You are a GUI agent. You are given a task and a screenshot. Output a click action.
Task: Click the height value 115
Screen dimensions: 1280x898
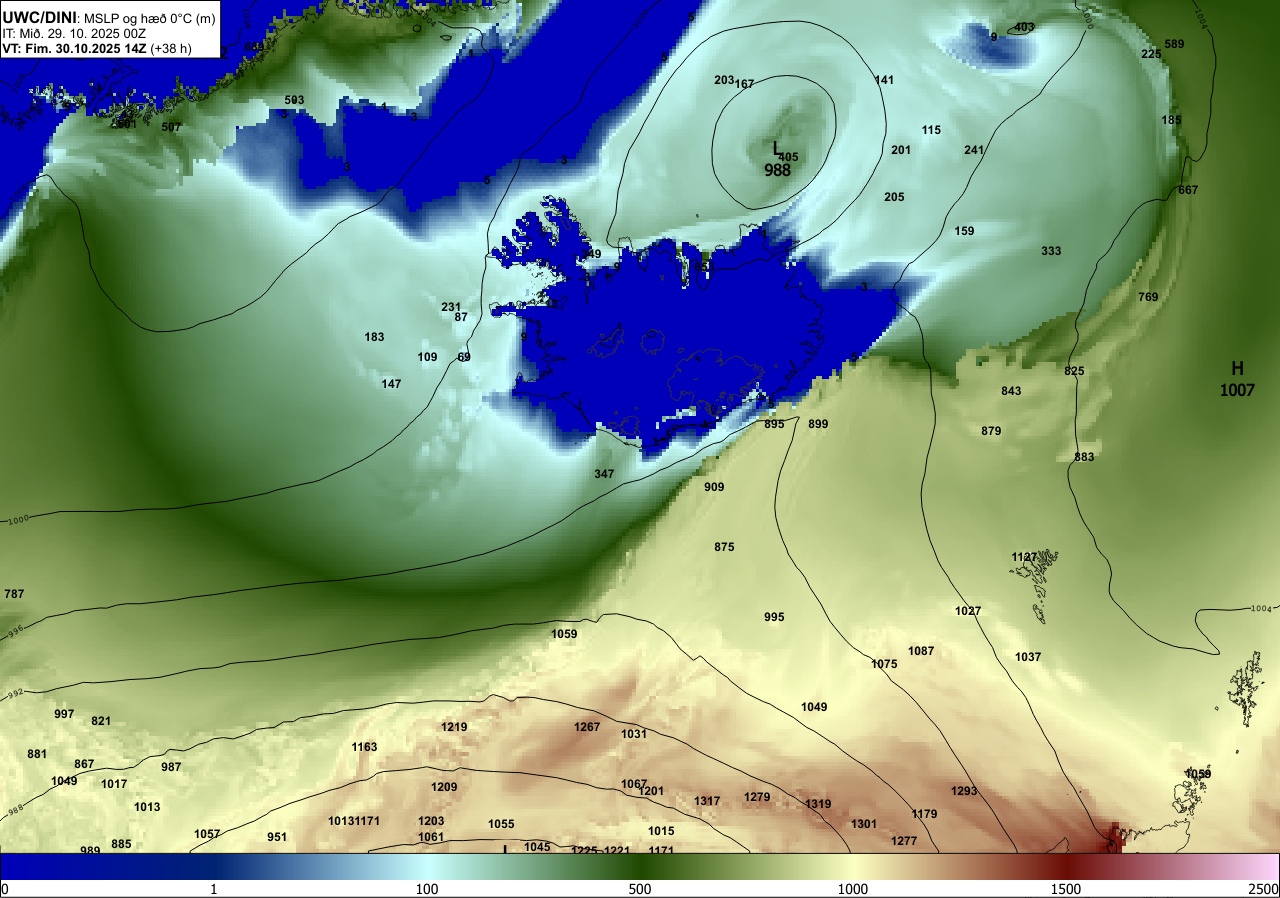coord(931,130)
